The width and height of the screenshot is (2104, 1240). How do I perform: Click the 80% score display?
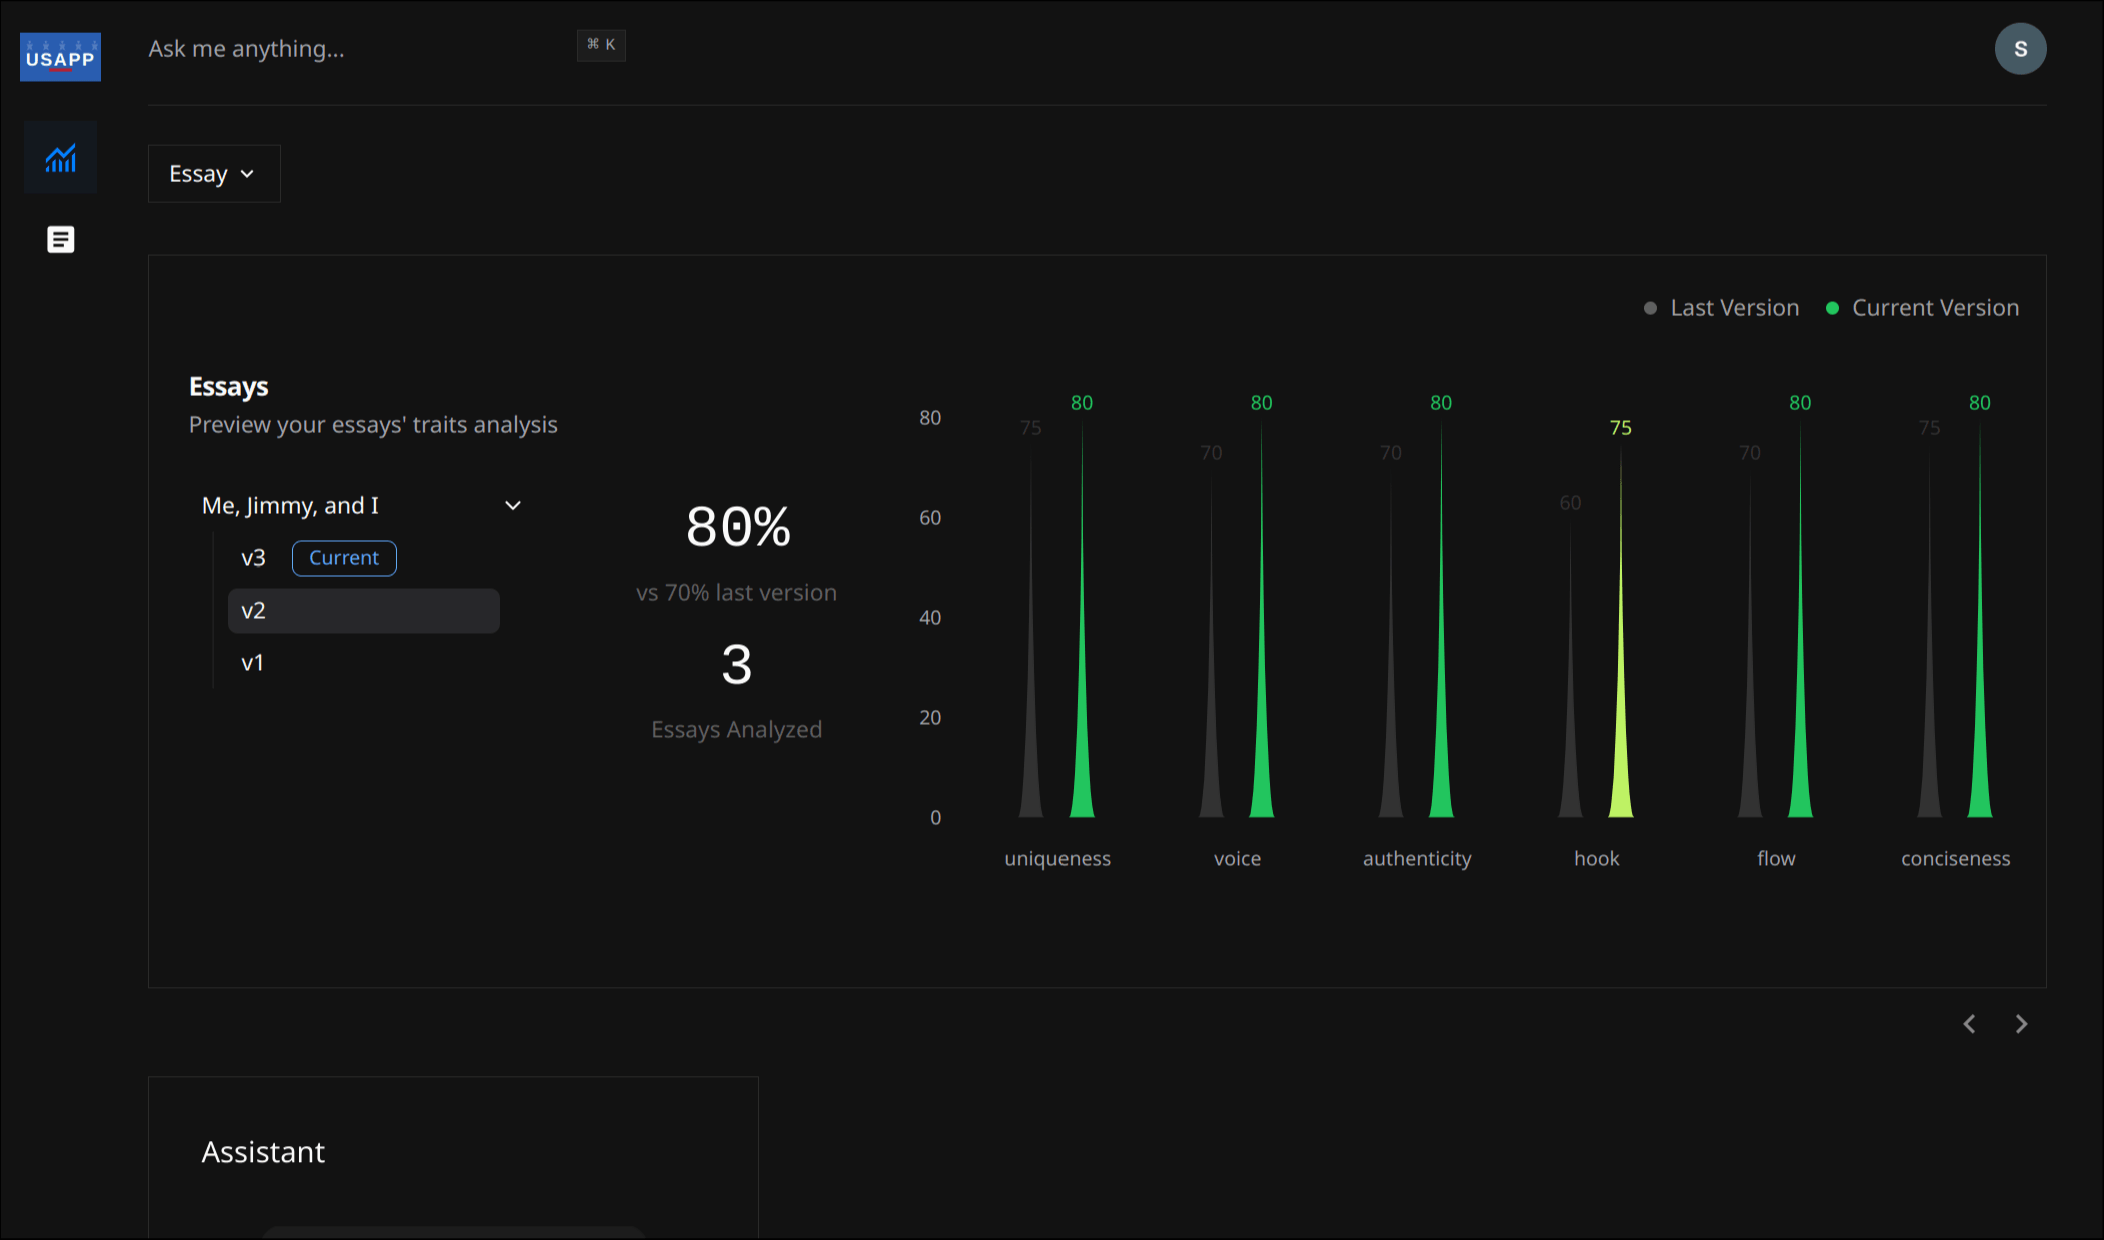(x=736, y=527)
